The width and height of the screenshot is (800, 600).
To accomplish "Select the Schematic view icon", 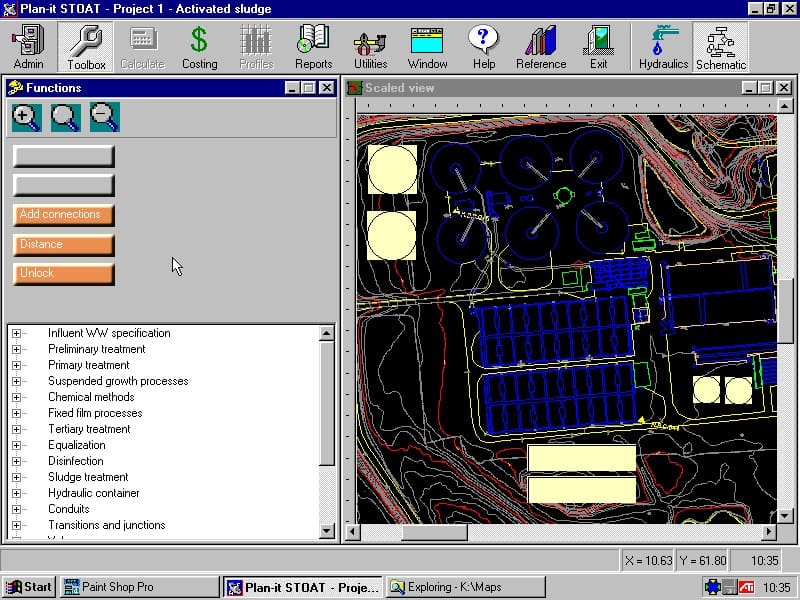I will [x=721, y=47].
